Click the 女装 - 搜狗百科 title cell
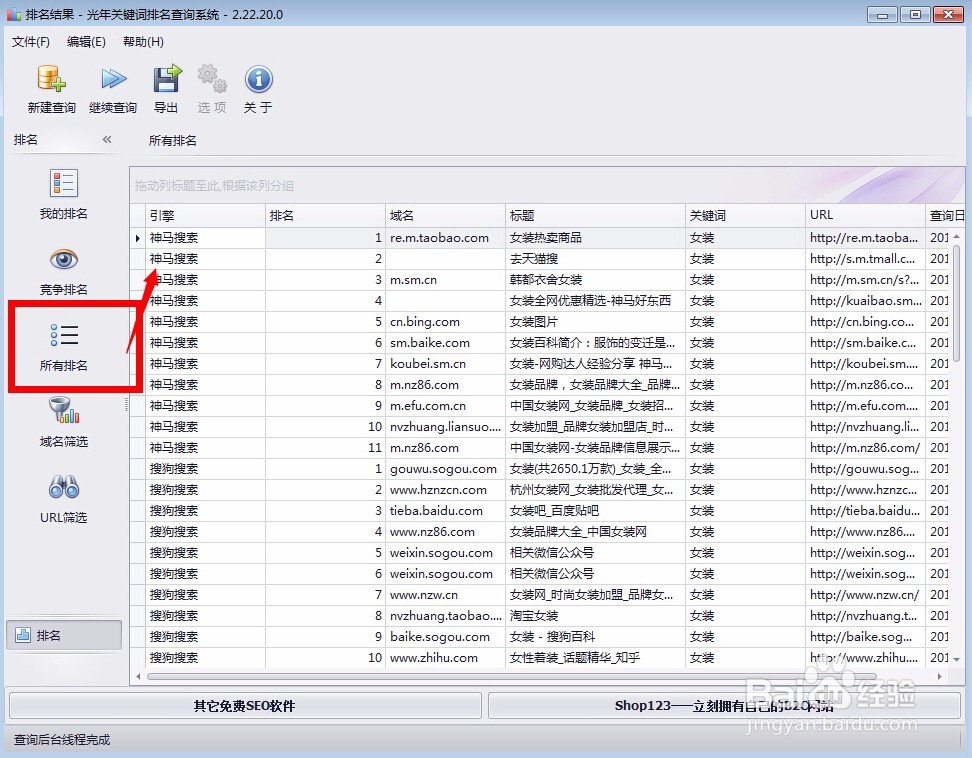 pos(595,637)
